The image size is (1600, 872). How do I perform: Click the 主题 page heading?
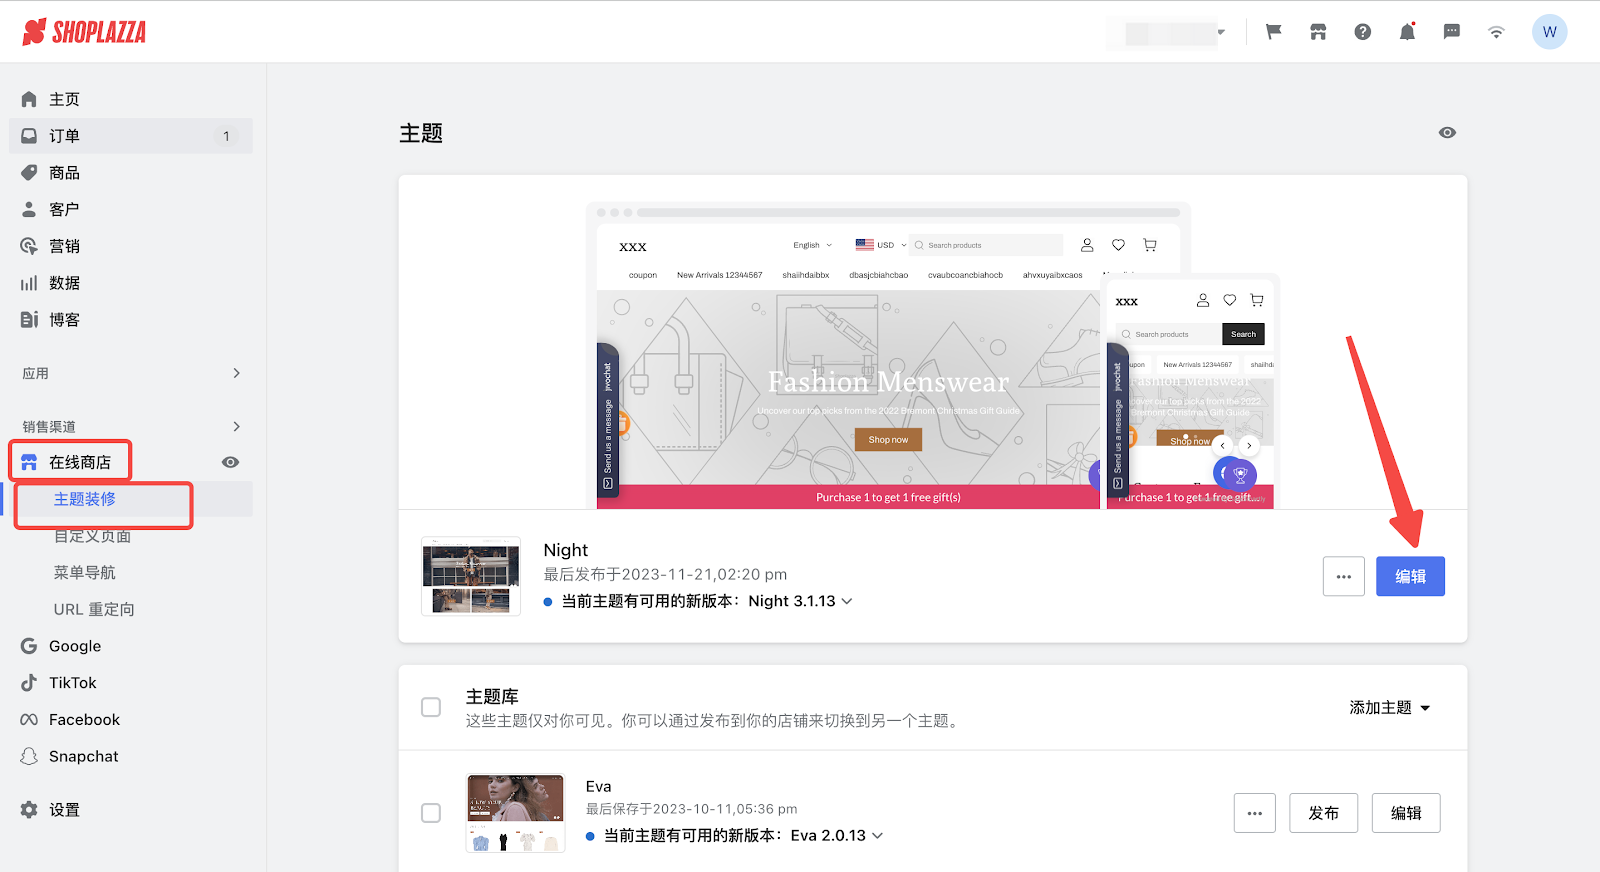421,133
